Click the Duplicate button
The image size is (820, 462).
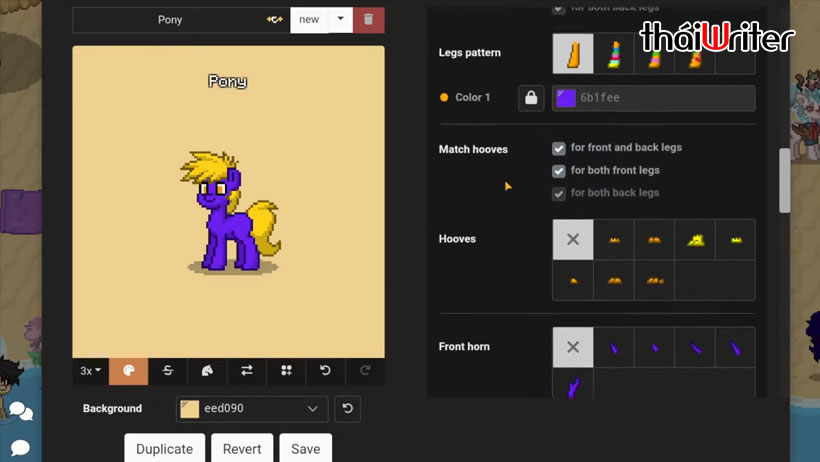(165, 448)
